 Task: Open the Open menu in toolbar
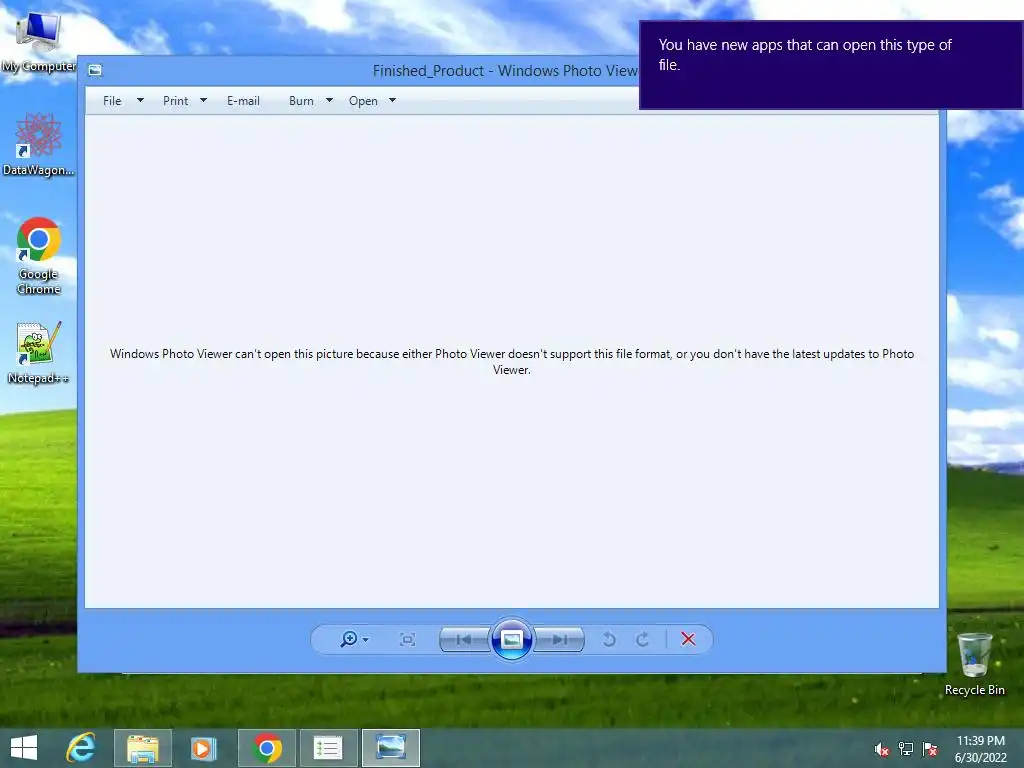click(363, 101)
